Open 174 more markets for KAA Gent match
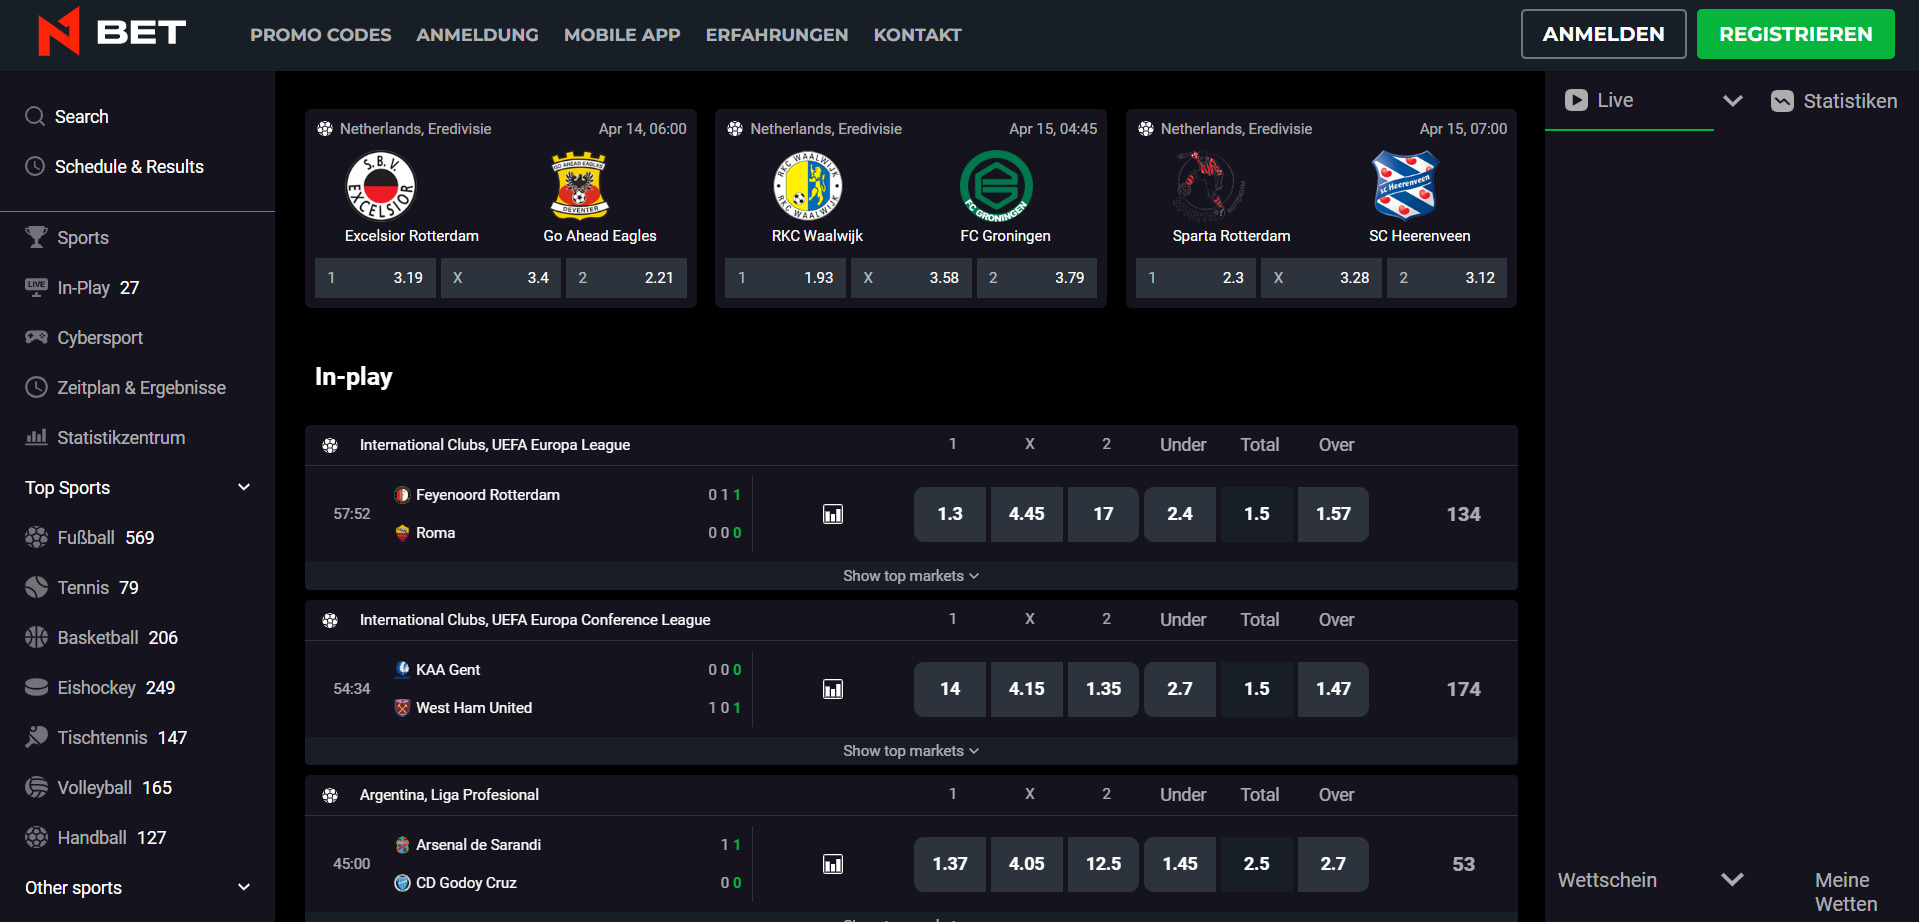This screenshot has width=1919, height=922. [1463, 689]
